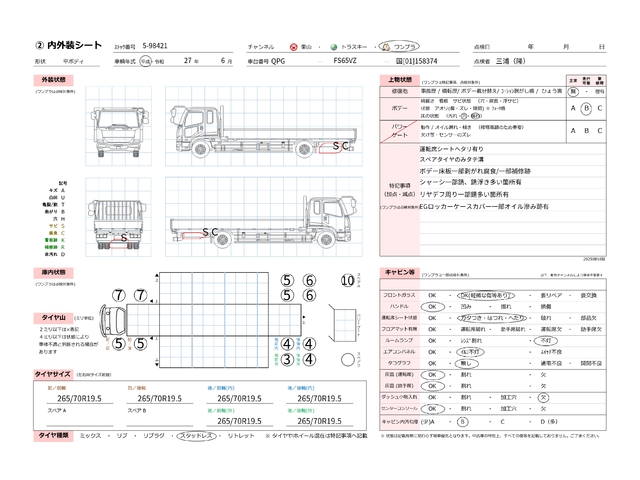Click the stock number field 5-98421

(x=155, y=46)
